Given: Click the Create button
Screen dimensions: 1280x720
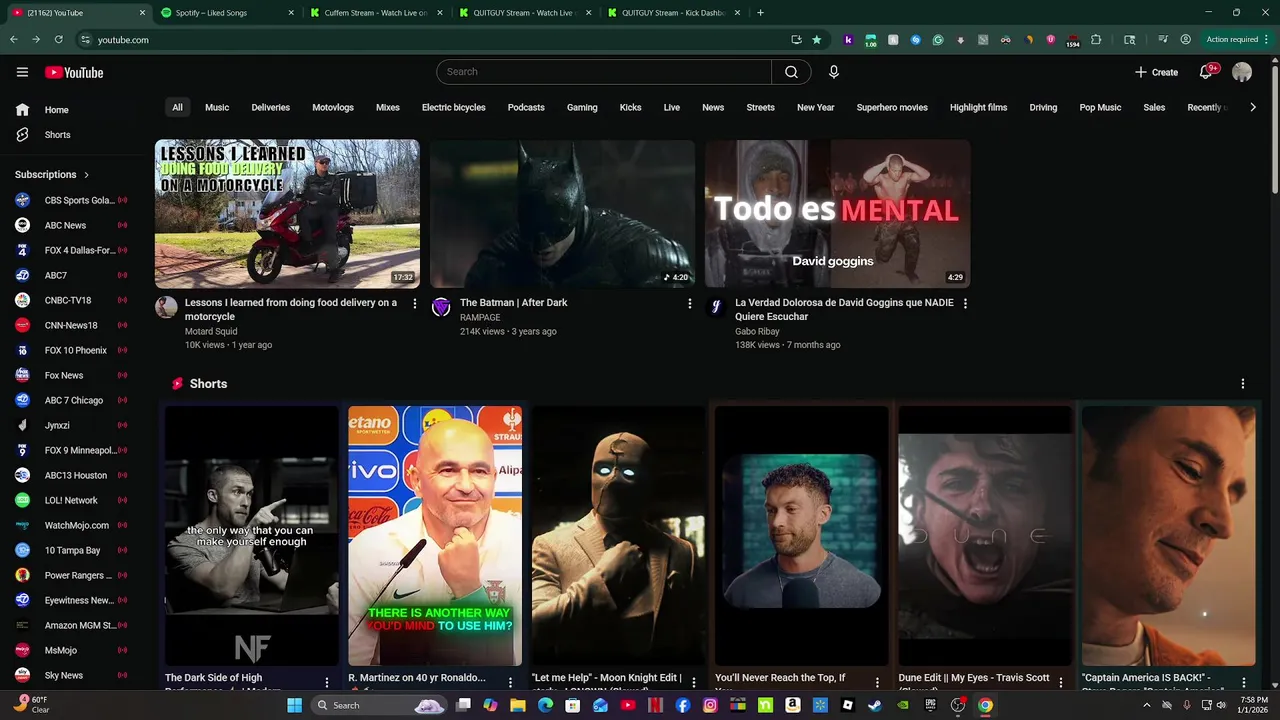Looking at the screenshot, I should [x=1157, y=72].
